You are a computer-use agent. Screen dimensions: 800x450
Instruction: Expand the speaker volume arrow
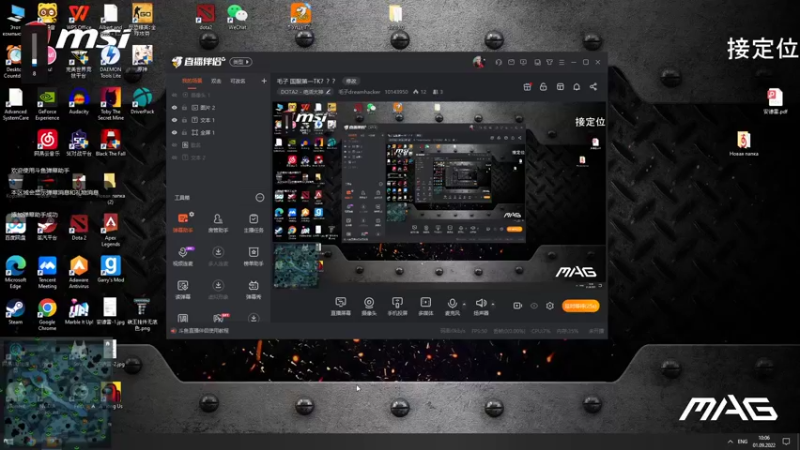click(493, 305)
